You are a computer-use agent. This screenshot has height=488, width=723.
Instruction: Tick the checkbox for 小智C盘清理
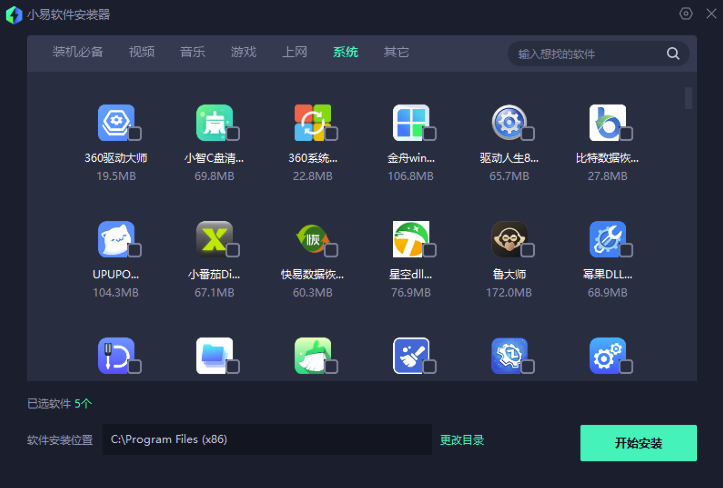pyautogui.click(x=233, y=134)
